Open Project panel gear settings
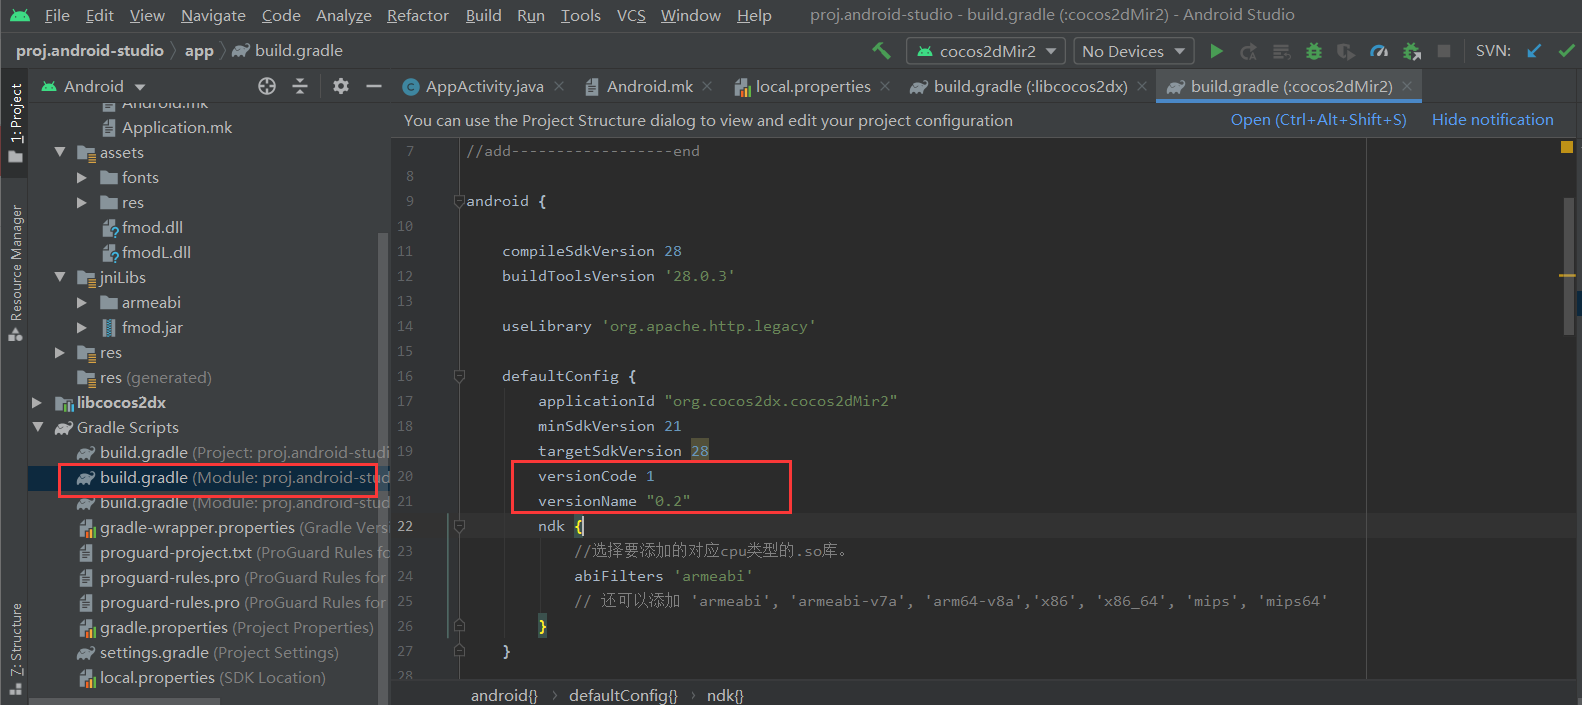 (x=341, y=86)
